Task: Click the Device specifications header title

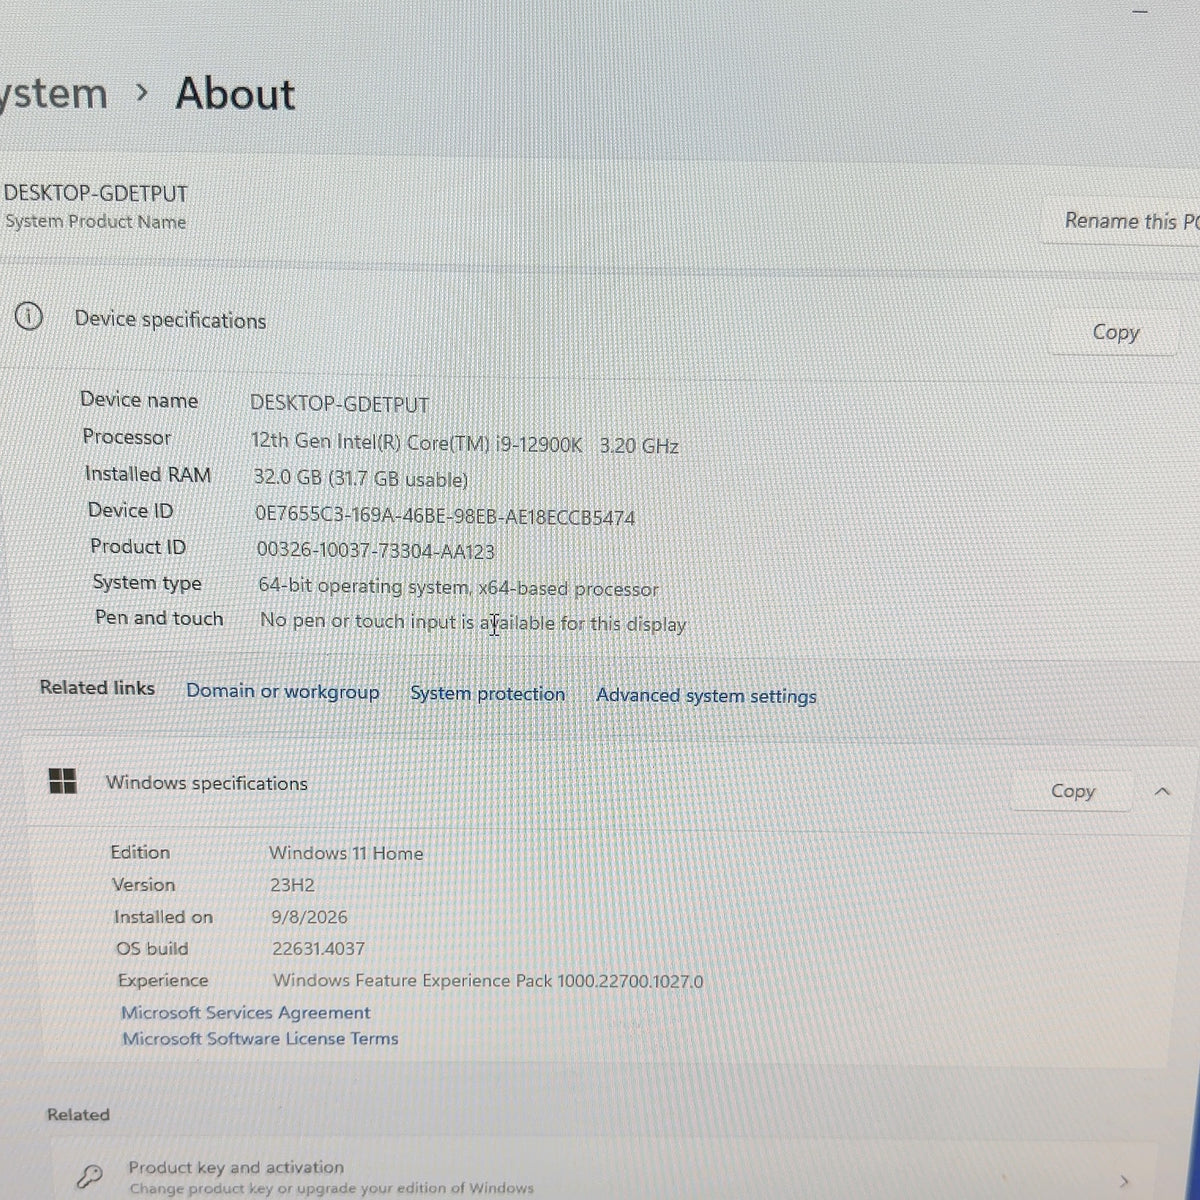Action: coord(171,320)
